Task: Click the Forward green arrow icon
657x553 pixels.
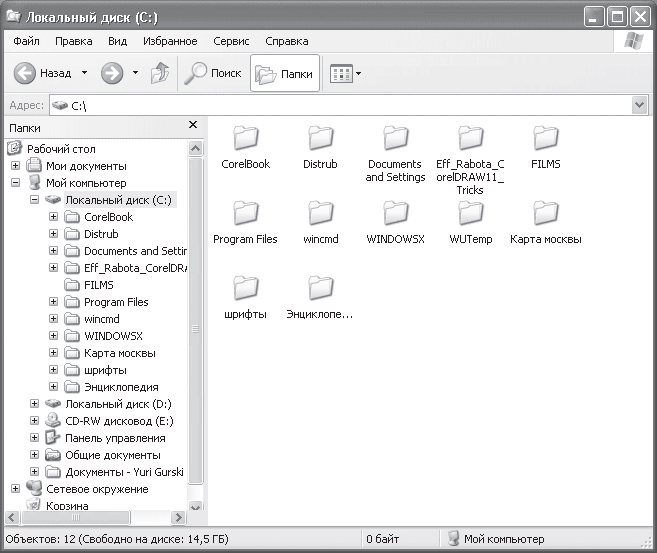Action: coord(112,73)
